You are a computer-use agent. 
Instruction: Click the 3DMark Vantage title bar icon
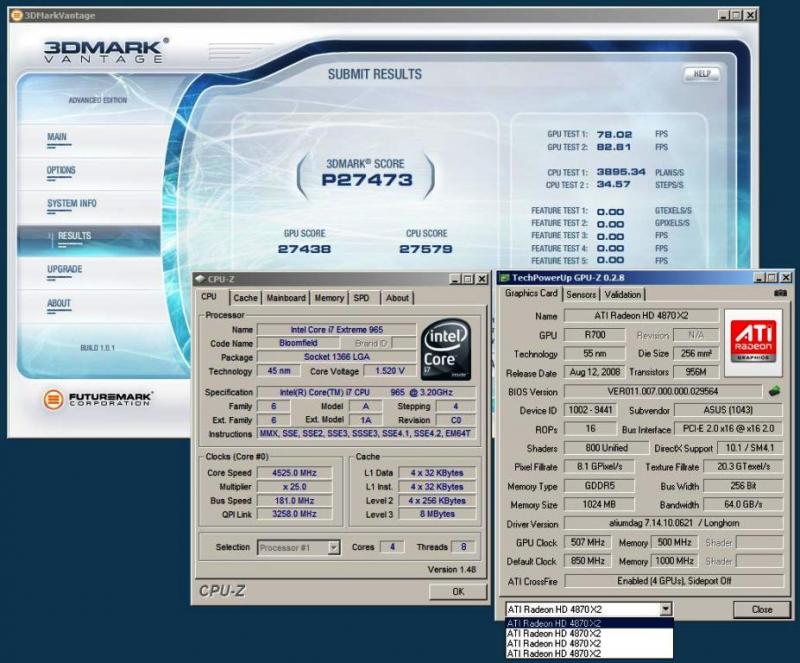pyautogui.click(x=16, y=15)
